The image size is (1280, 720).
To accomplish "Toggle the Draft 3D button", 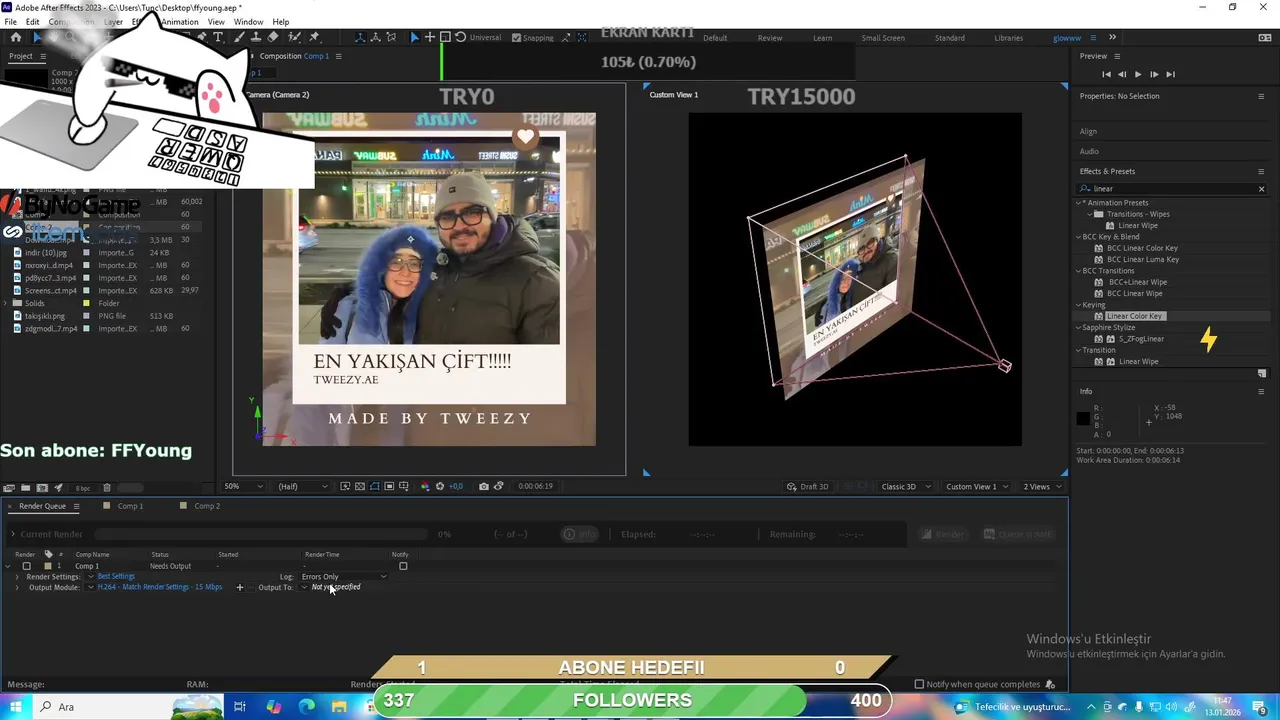I will pyautogui.click(x=809, y=486).
